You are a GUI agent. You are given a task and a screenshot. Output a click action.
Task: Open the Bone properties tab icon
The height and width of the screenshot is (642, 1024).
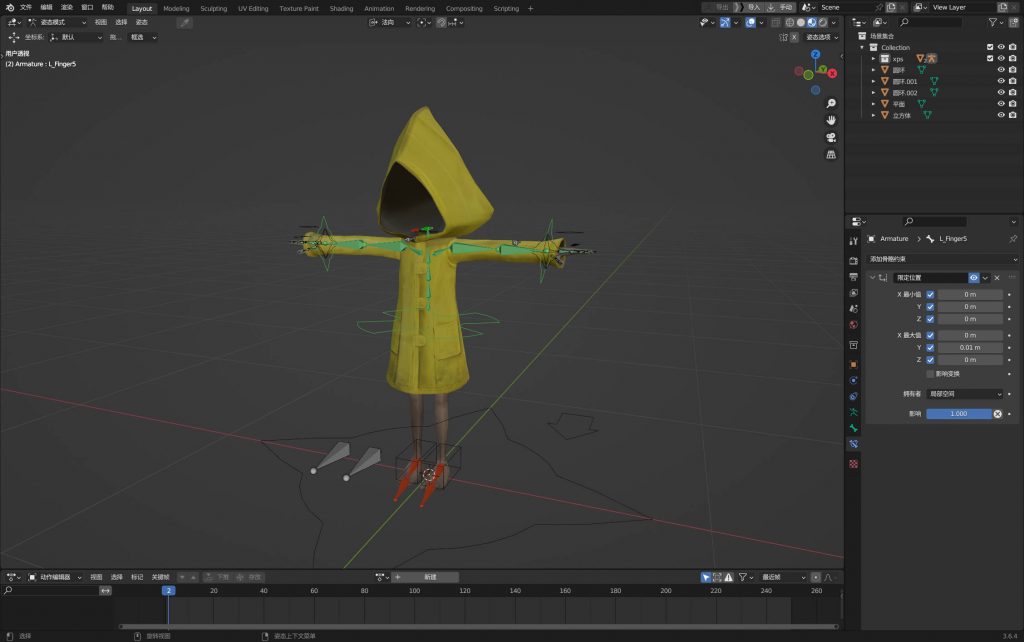pos(854,428)
